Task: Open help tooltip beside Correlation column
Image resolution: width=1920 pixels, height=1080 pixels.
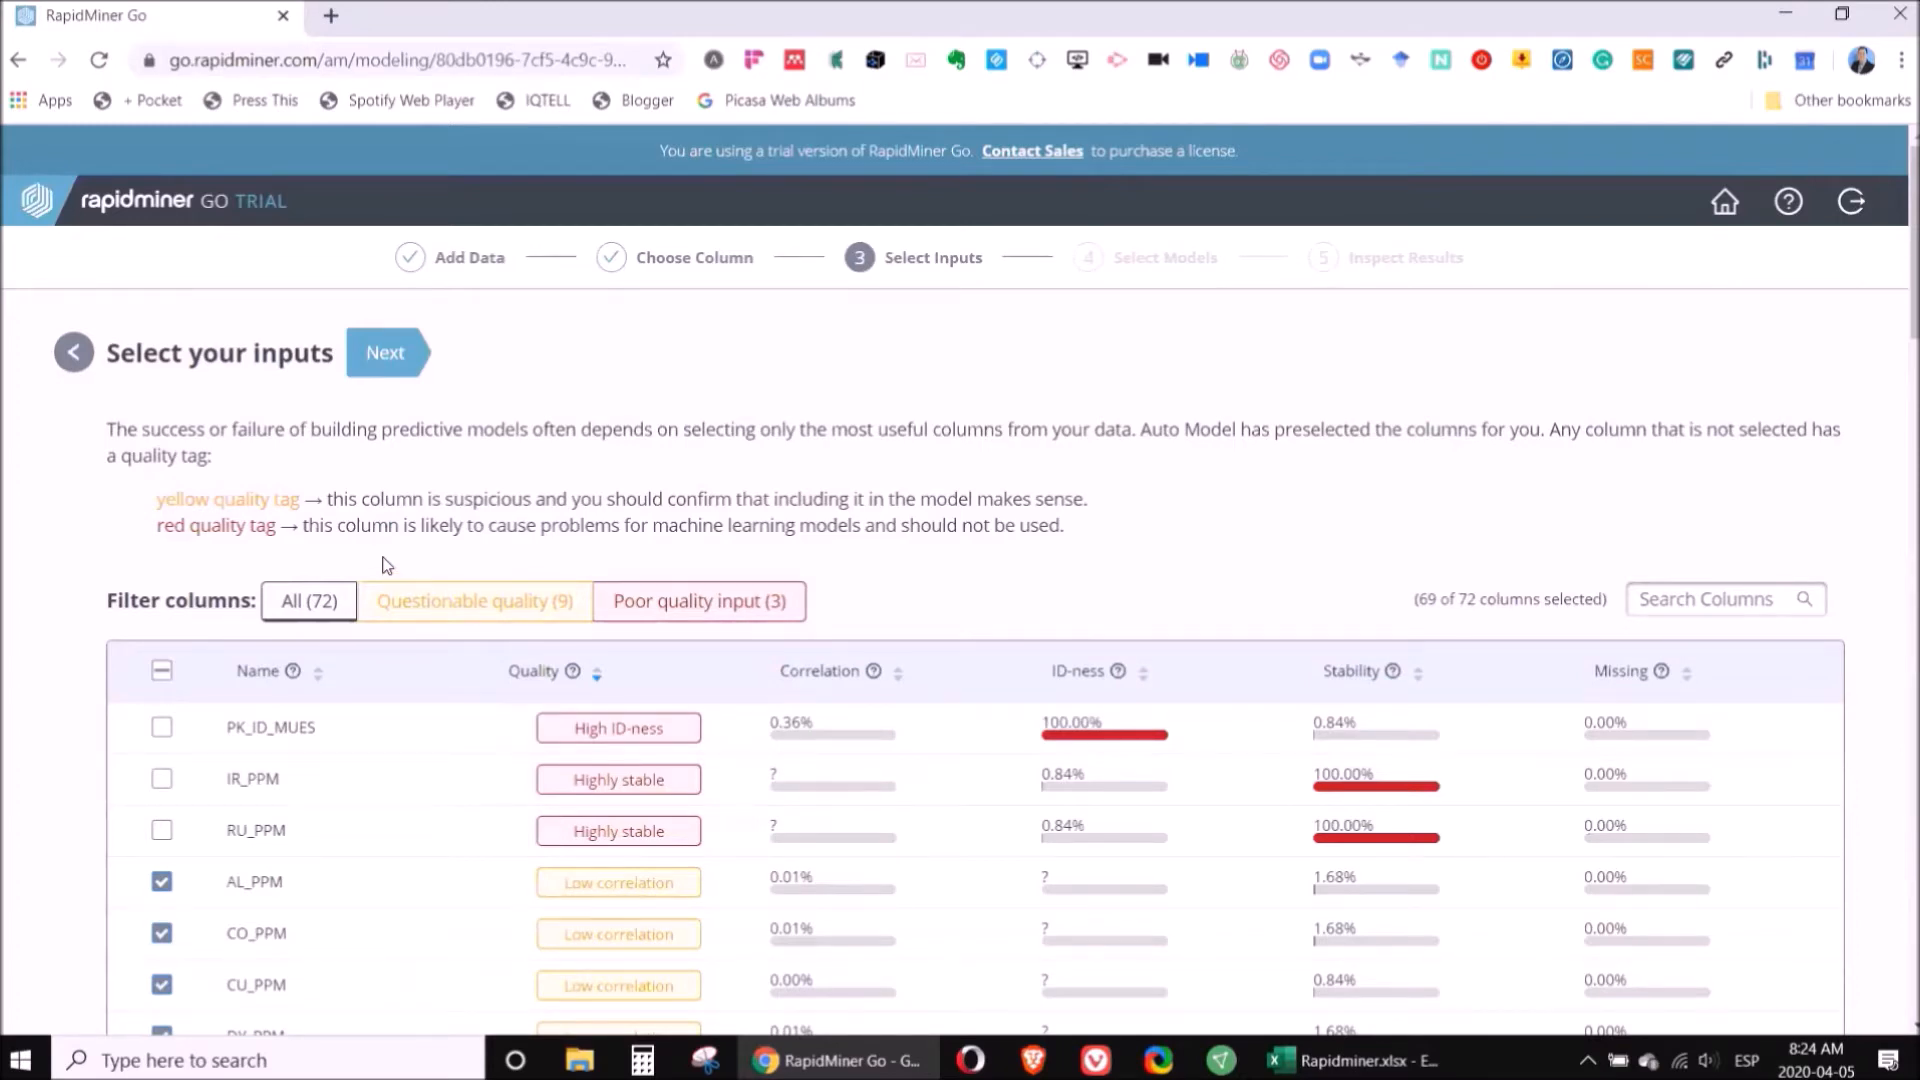Action: point(874,671)
